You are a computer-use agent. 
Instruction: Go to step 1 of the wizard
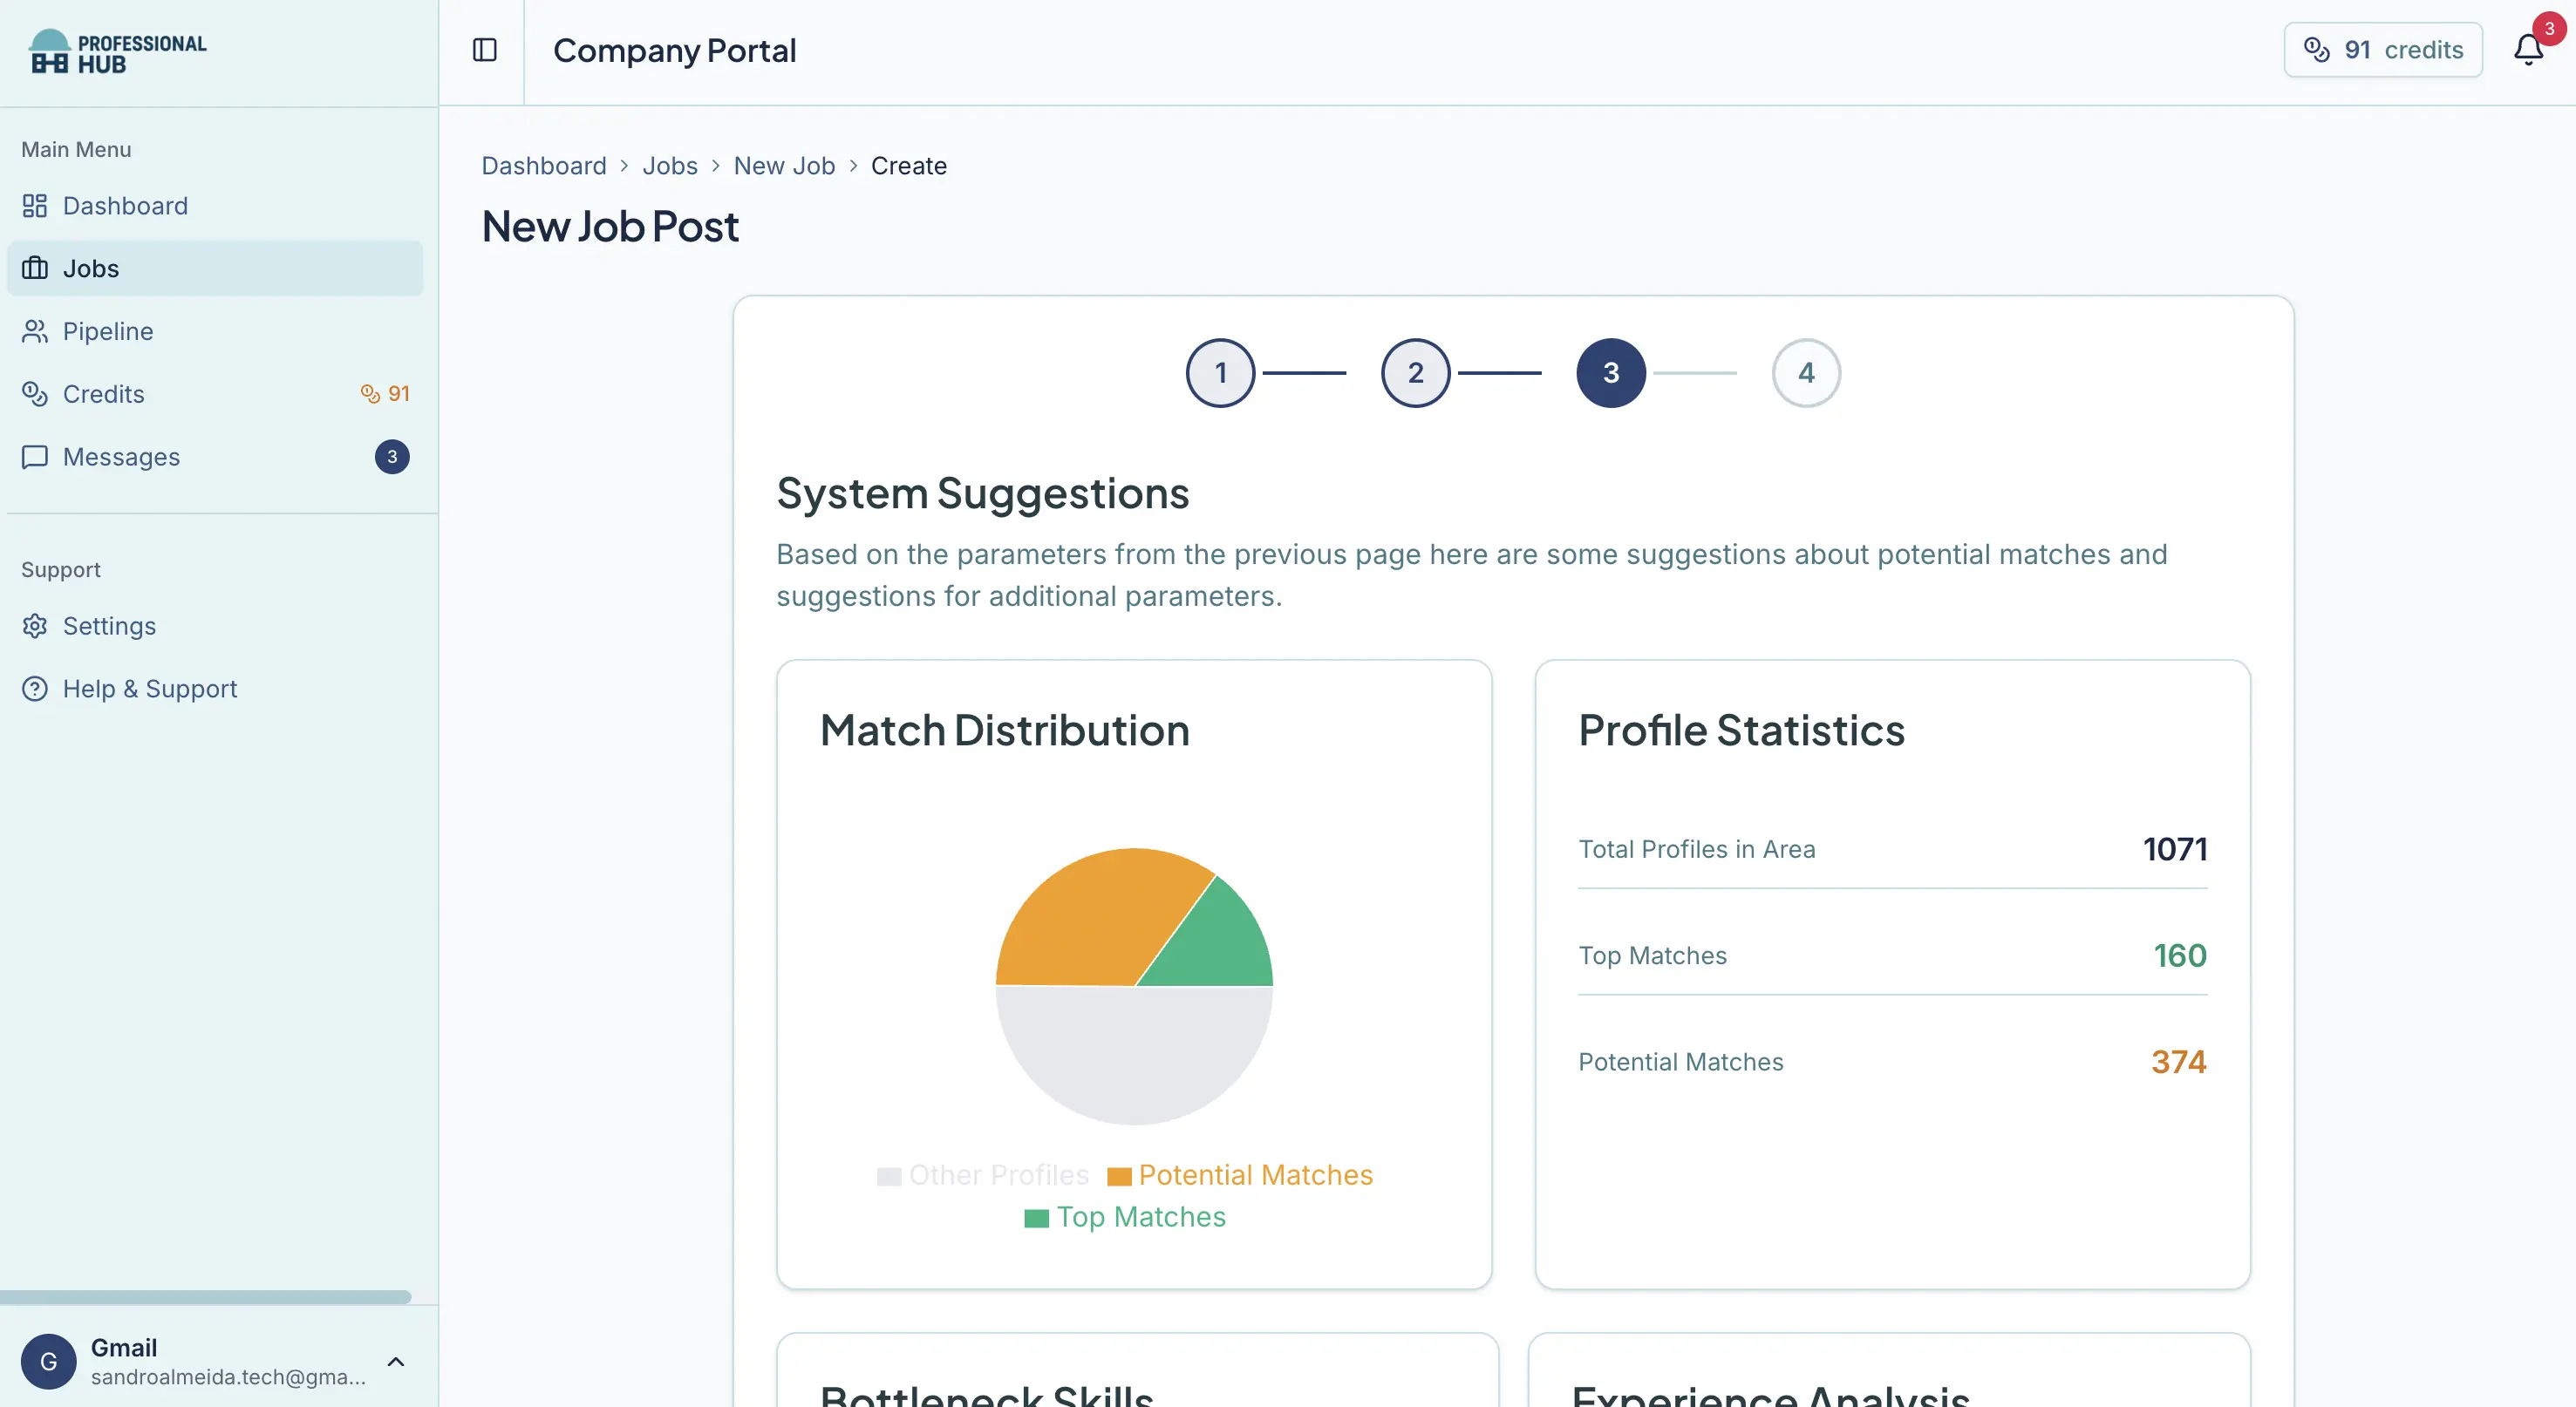click(x=1220, y=373)
